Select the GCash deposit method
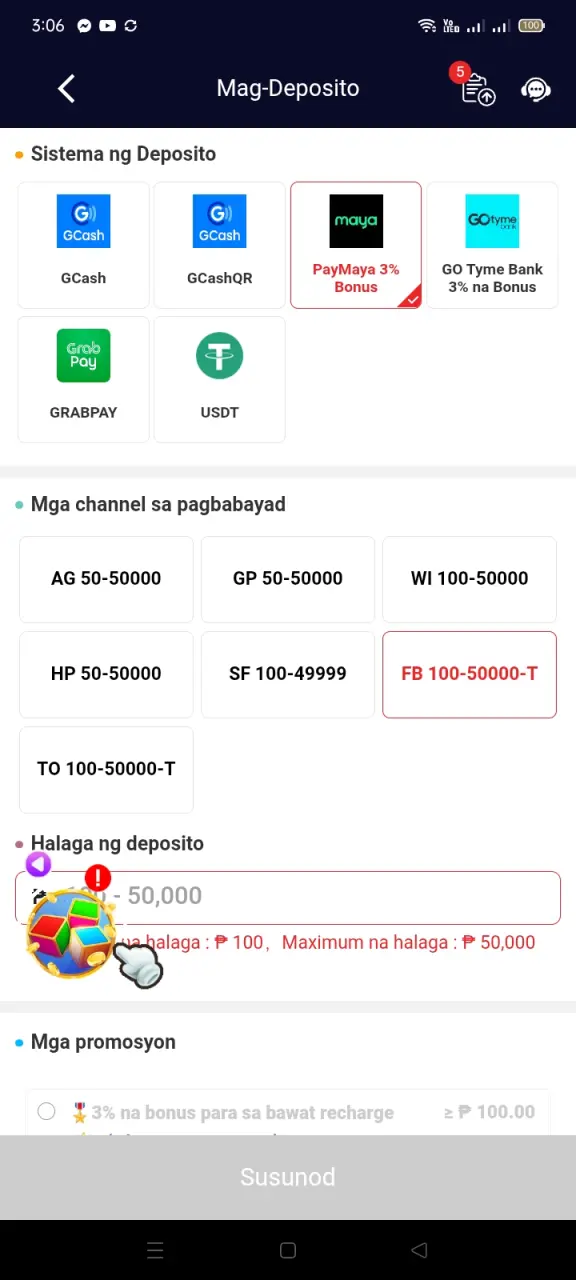The width and height of the screenshot is (576, 1280). (83, 245)
